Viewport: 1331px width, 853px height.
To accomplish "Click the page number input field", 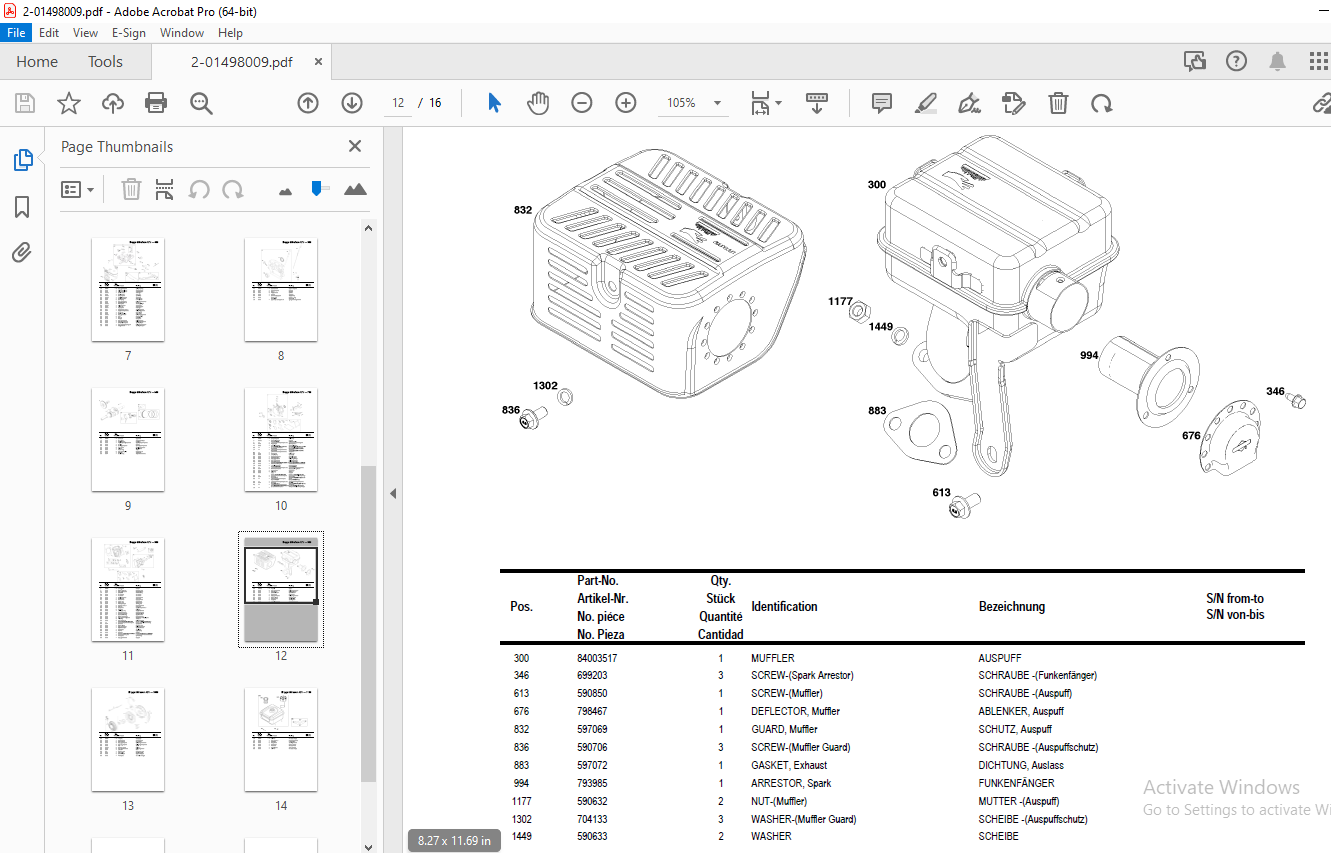I will click(398, 103).
